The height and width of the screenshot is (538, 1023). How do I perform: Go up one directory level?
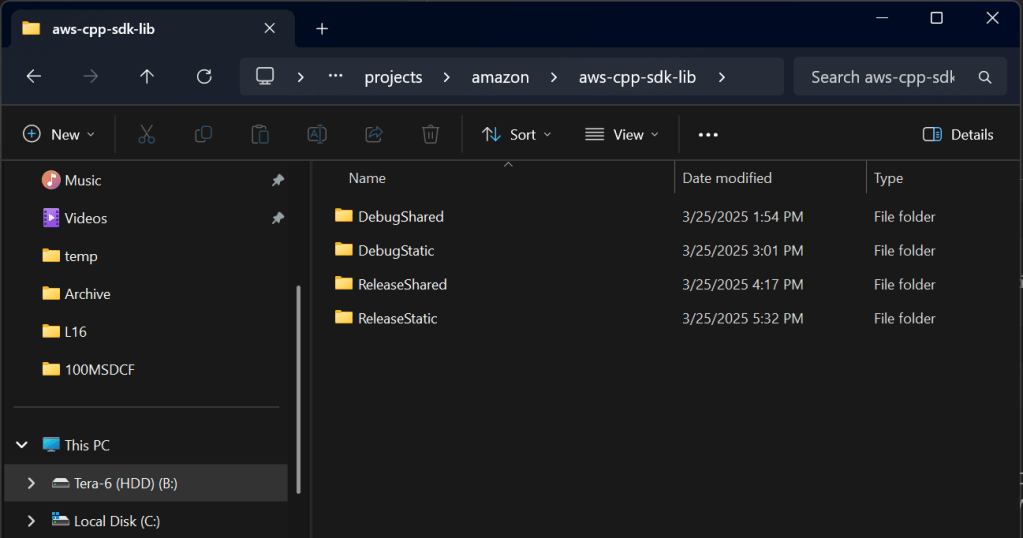147,77
